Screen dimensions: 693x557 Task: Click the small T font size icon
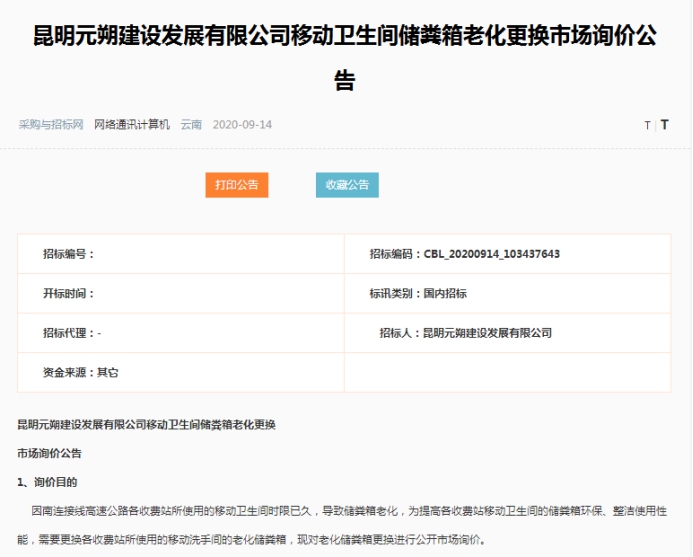tap(647, 125)
